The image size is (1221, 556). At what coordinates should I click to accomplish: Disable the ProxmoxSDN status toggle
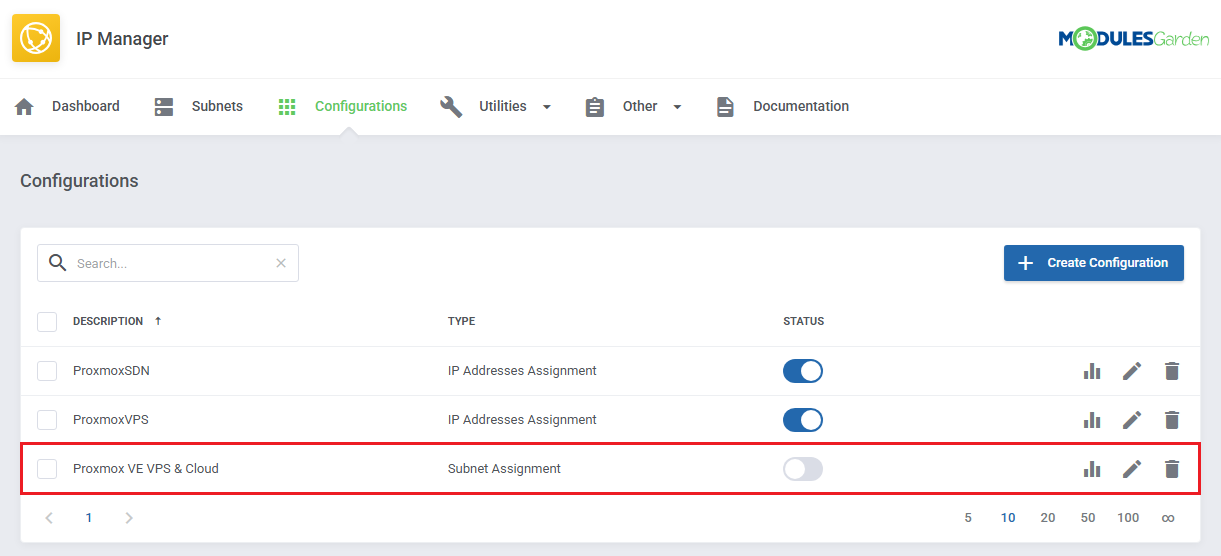coord(802,371)
